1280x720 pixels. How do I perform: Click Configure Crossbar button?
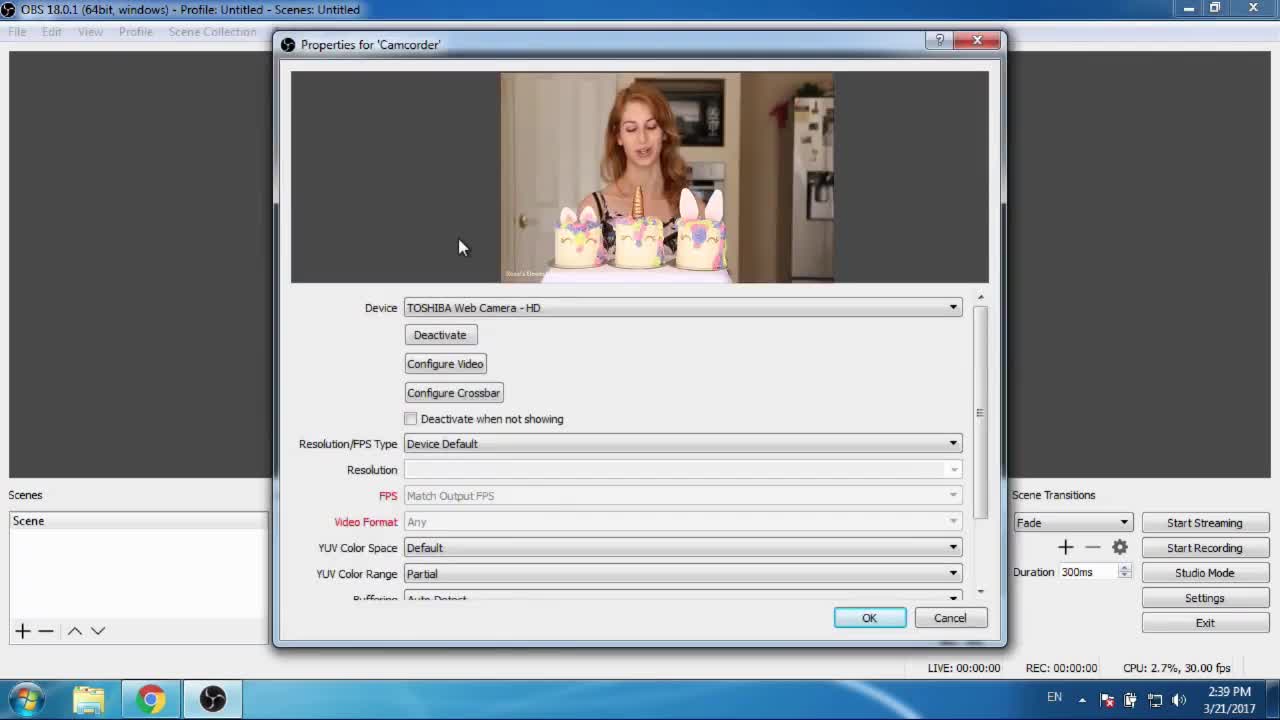tap(453, 393)
